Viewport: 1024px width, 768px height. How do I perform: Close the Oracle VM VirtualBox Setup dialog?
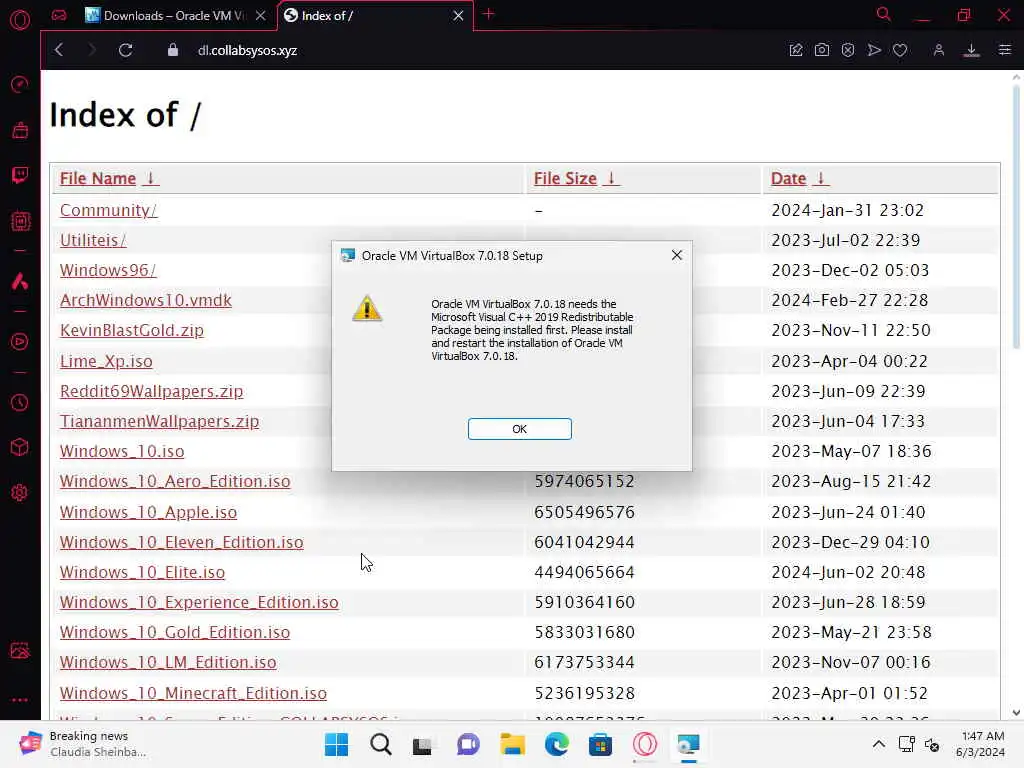pyautogui.click(x=677, y=255)
